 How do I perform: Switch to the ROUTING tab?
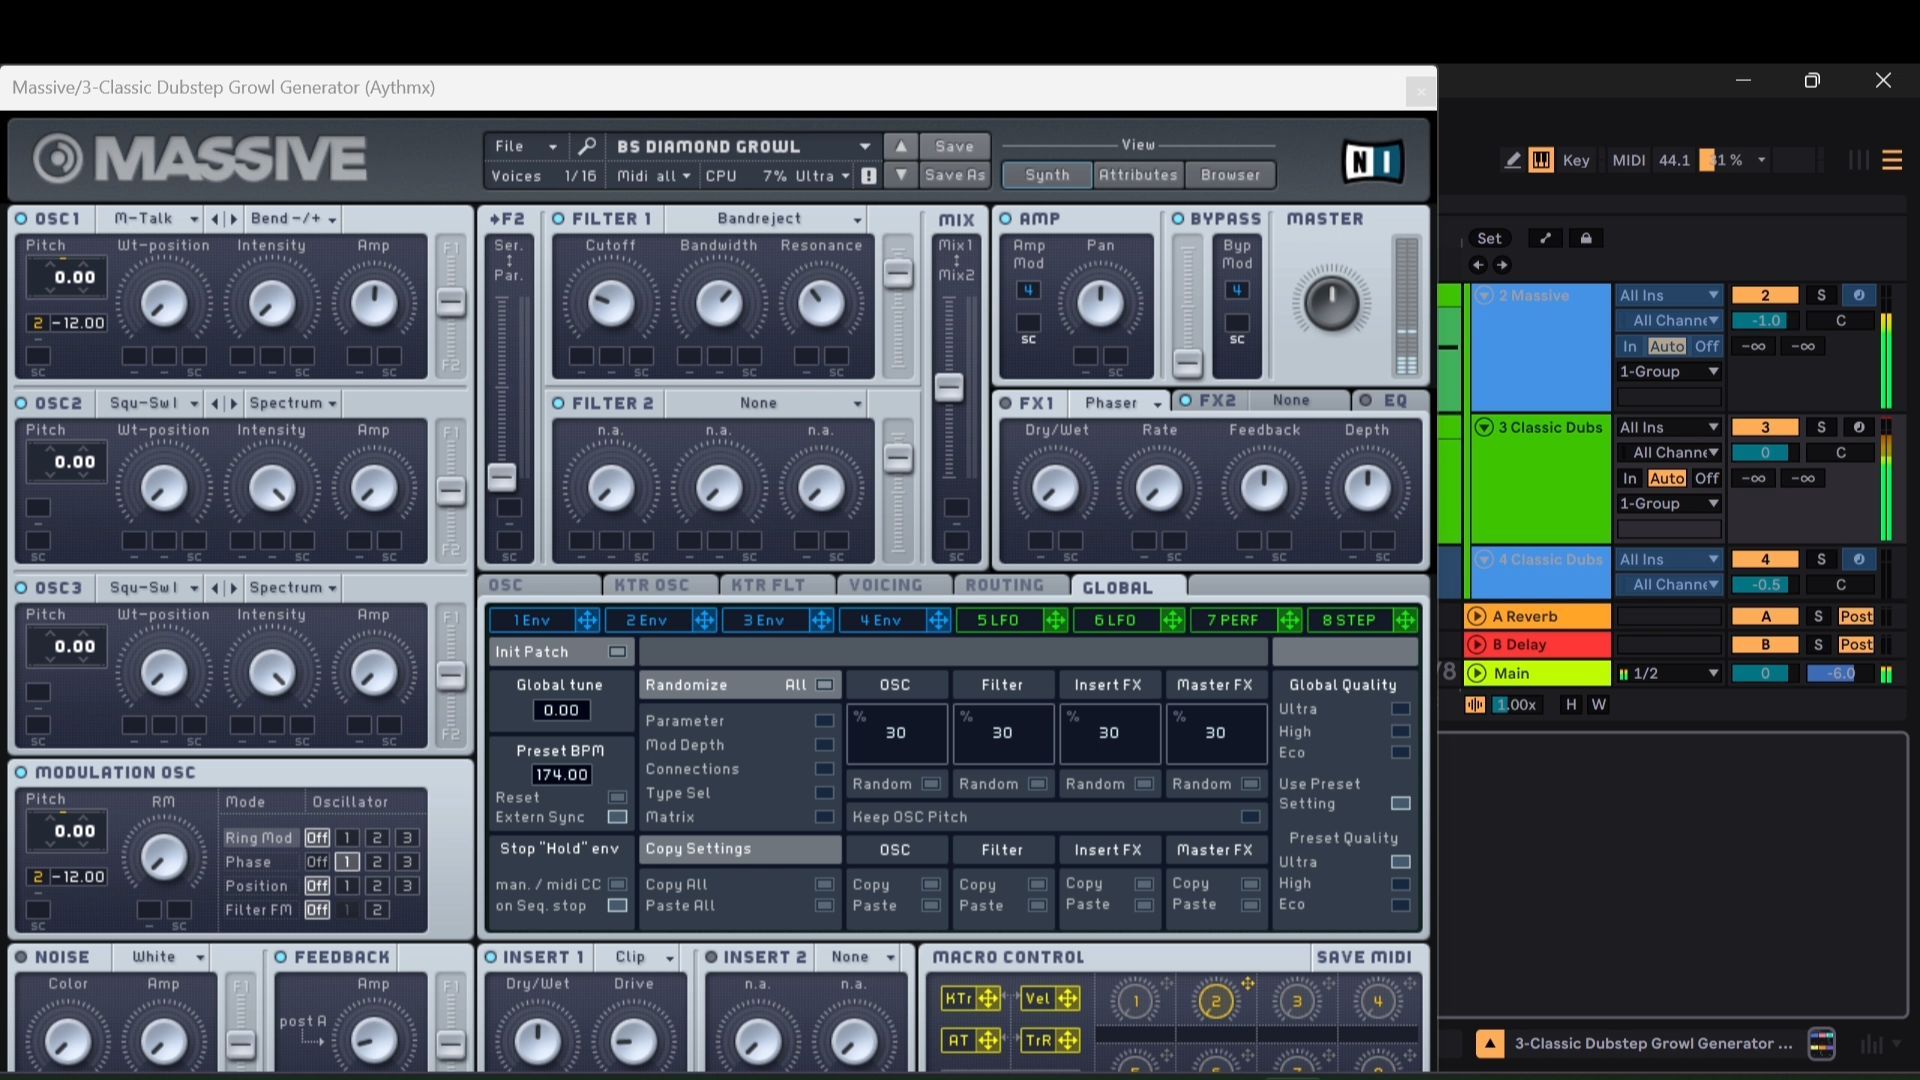[x=1004, y=586]
